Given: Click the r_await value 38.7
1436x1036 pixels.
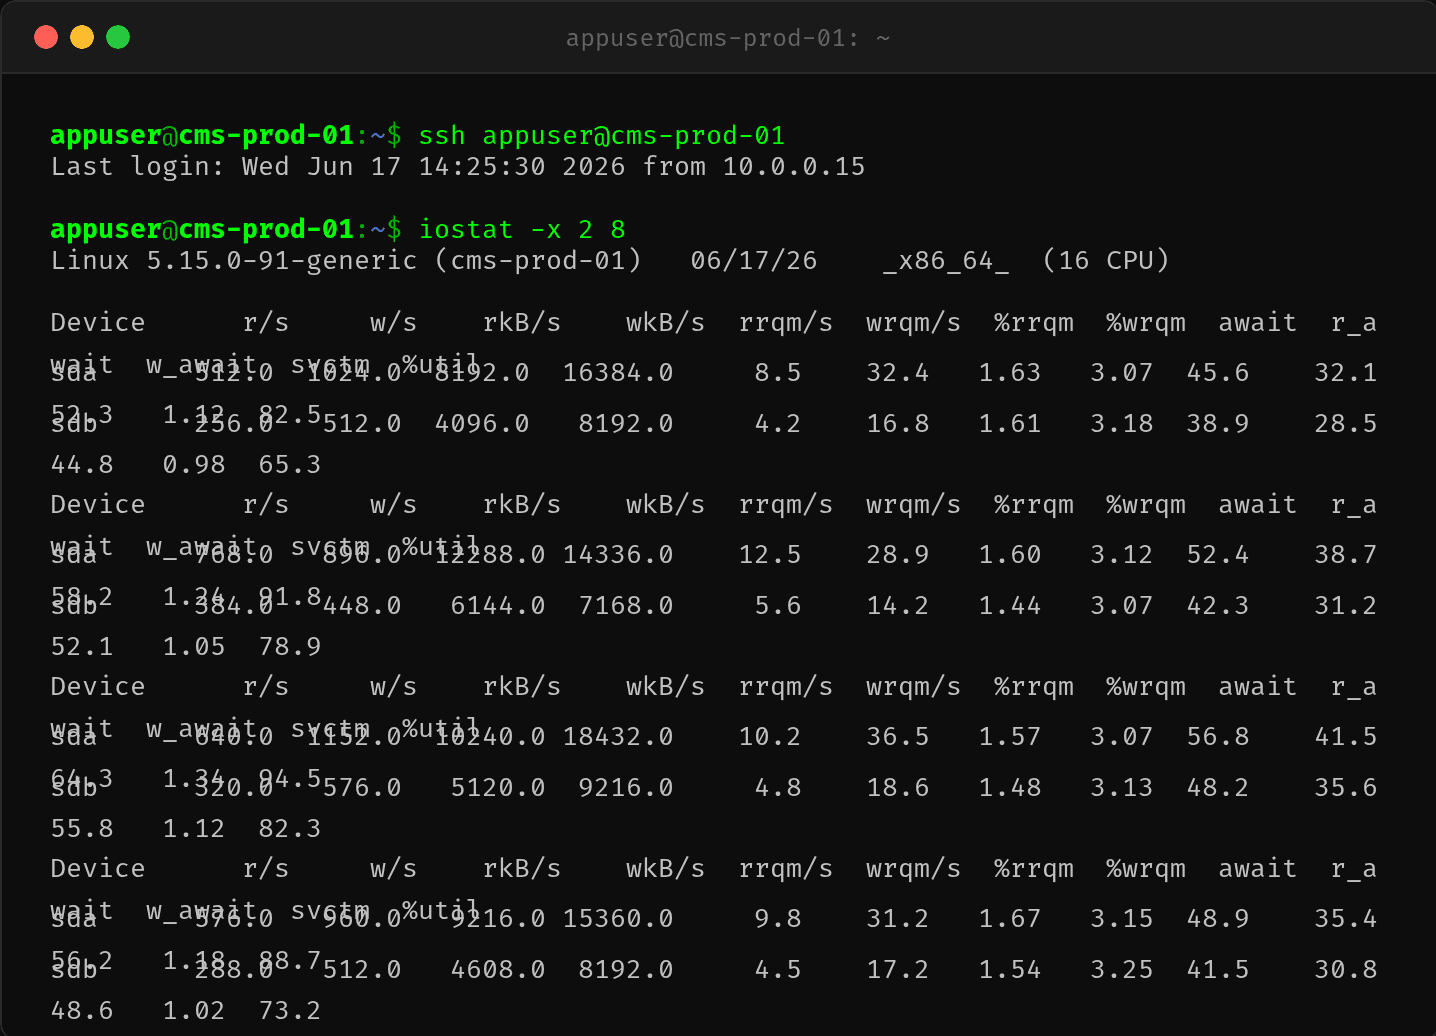Looking at the screenshot, I should pos(1346,554).
